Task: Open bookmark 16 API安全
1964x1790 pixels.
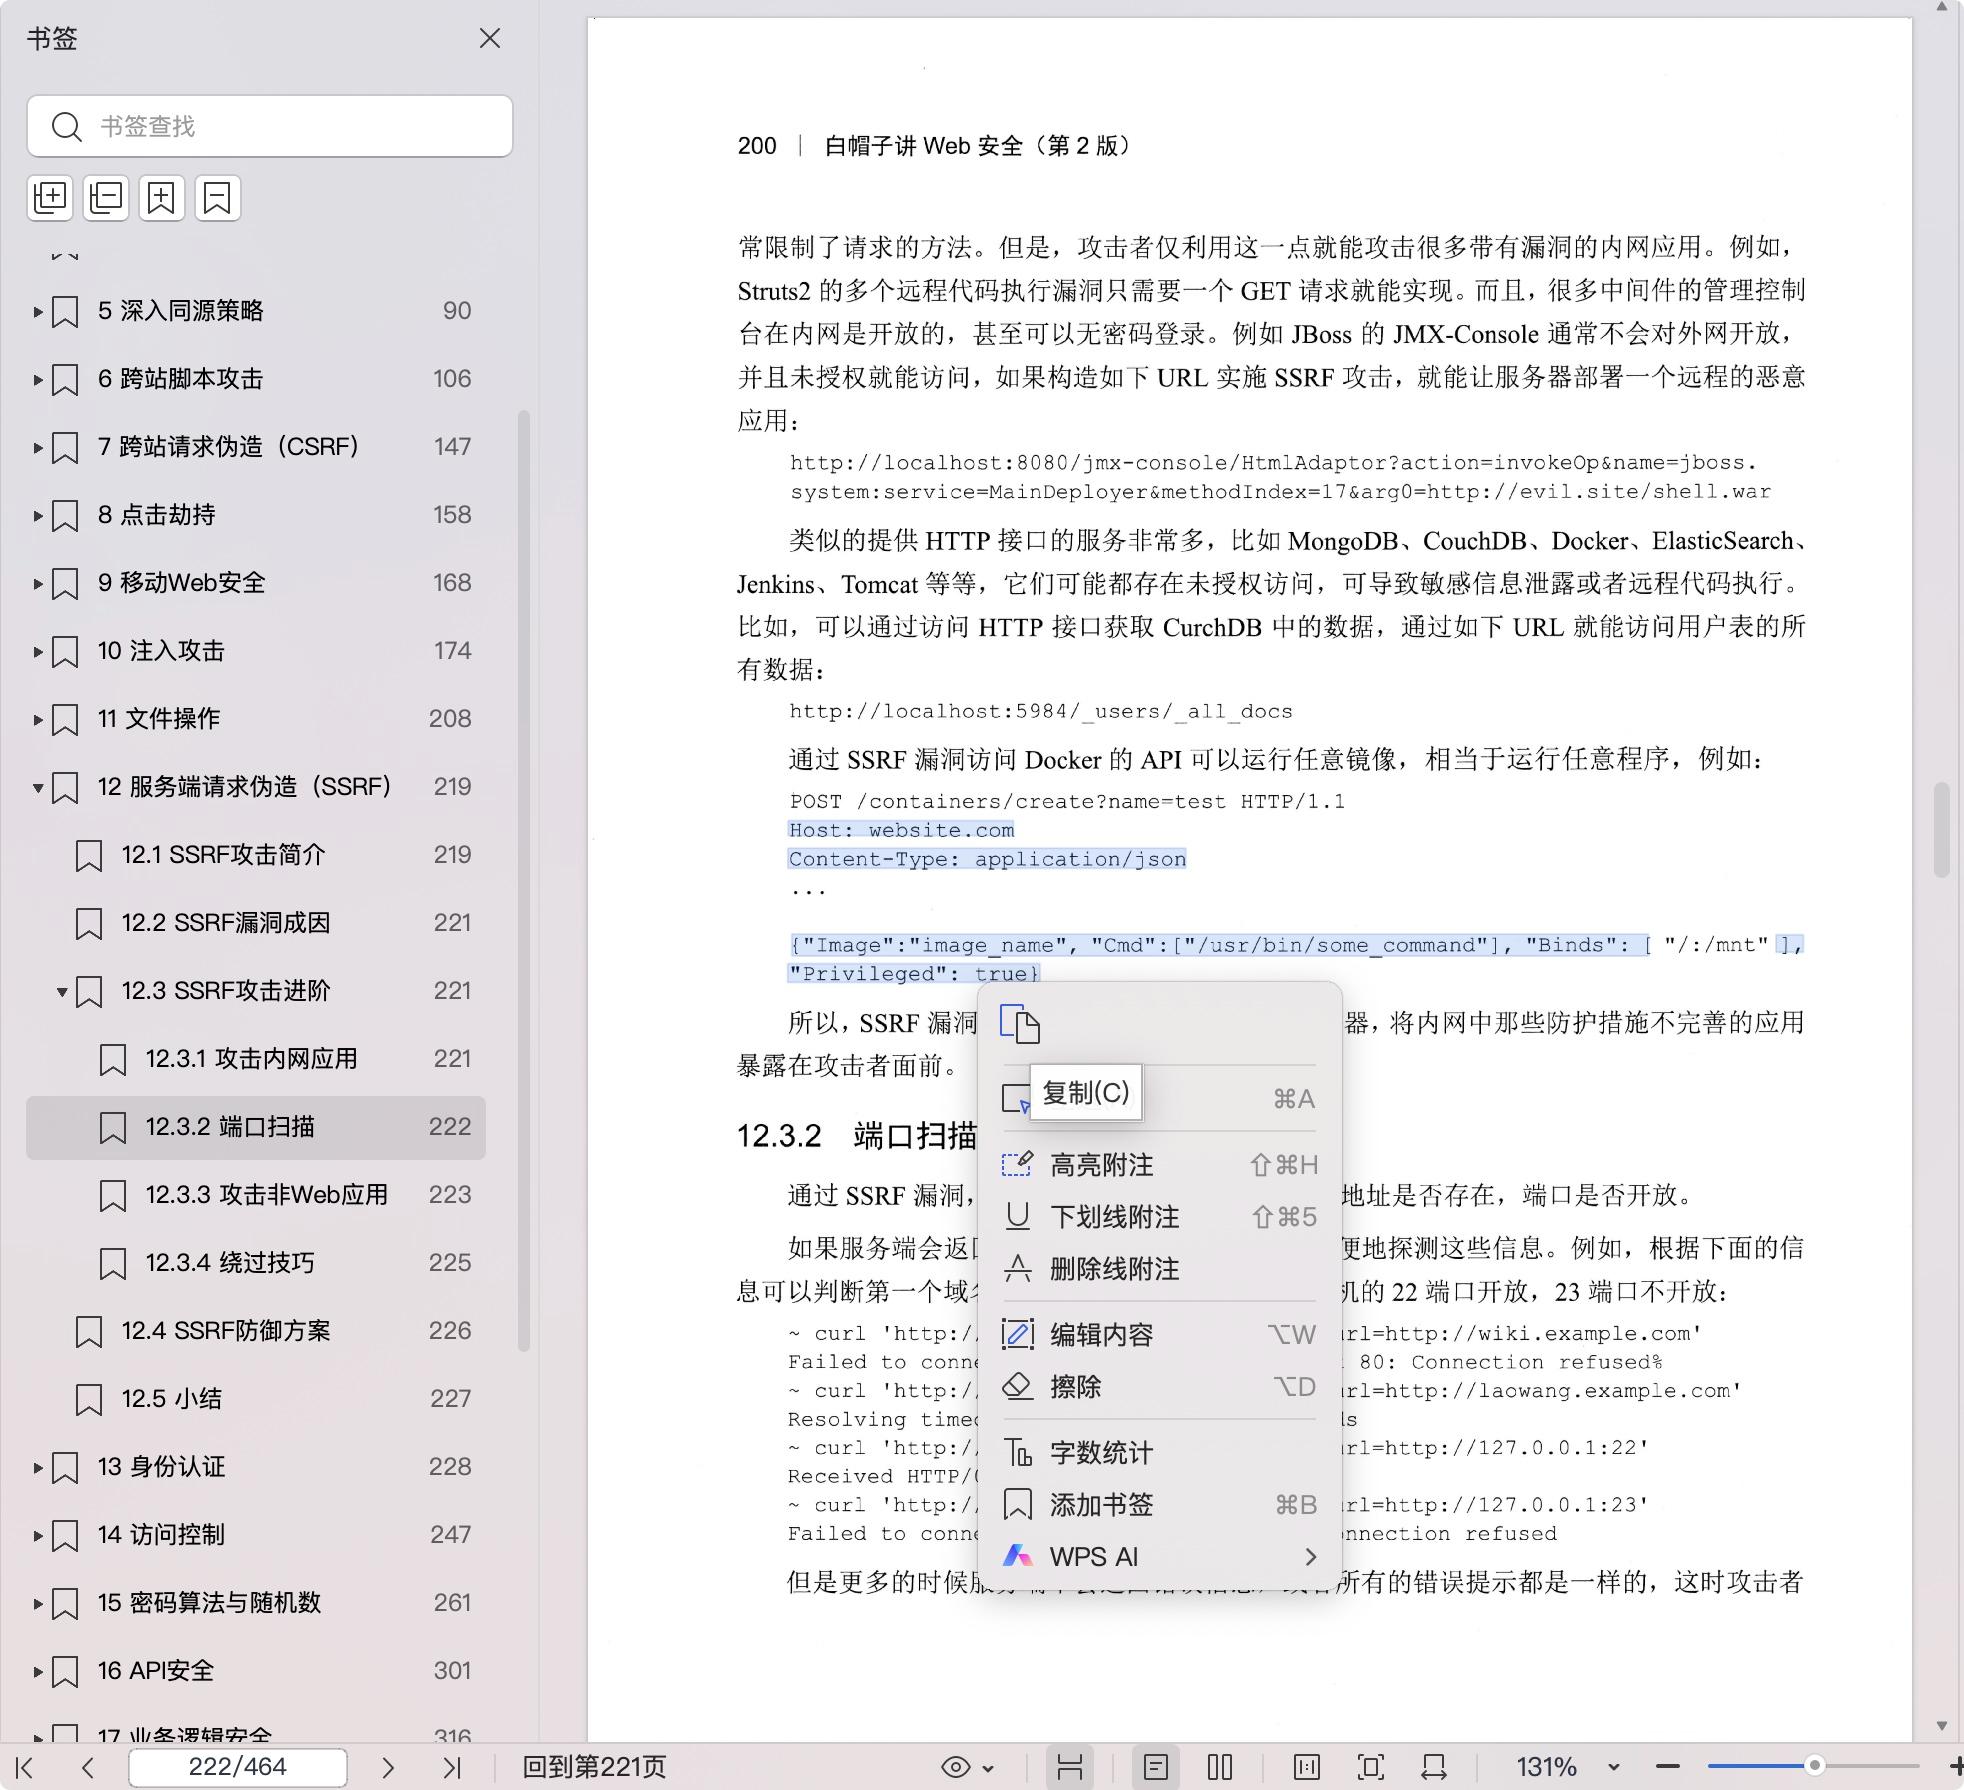Action: tap(256, 1671)
